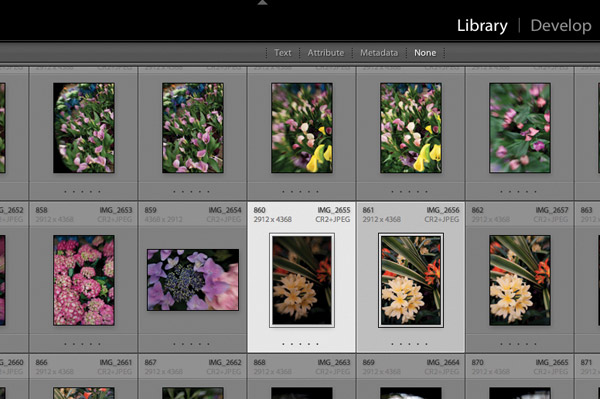Select calla lily thumbnail with black circular vignette

(84, 128)
